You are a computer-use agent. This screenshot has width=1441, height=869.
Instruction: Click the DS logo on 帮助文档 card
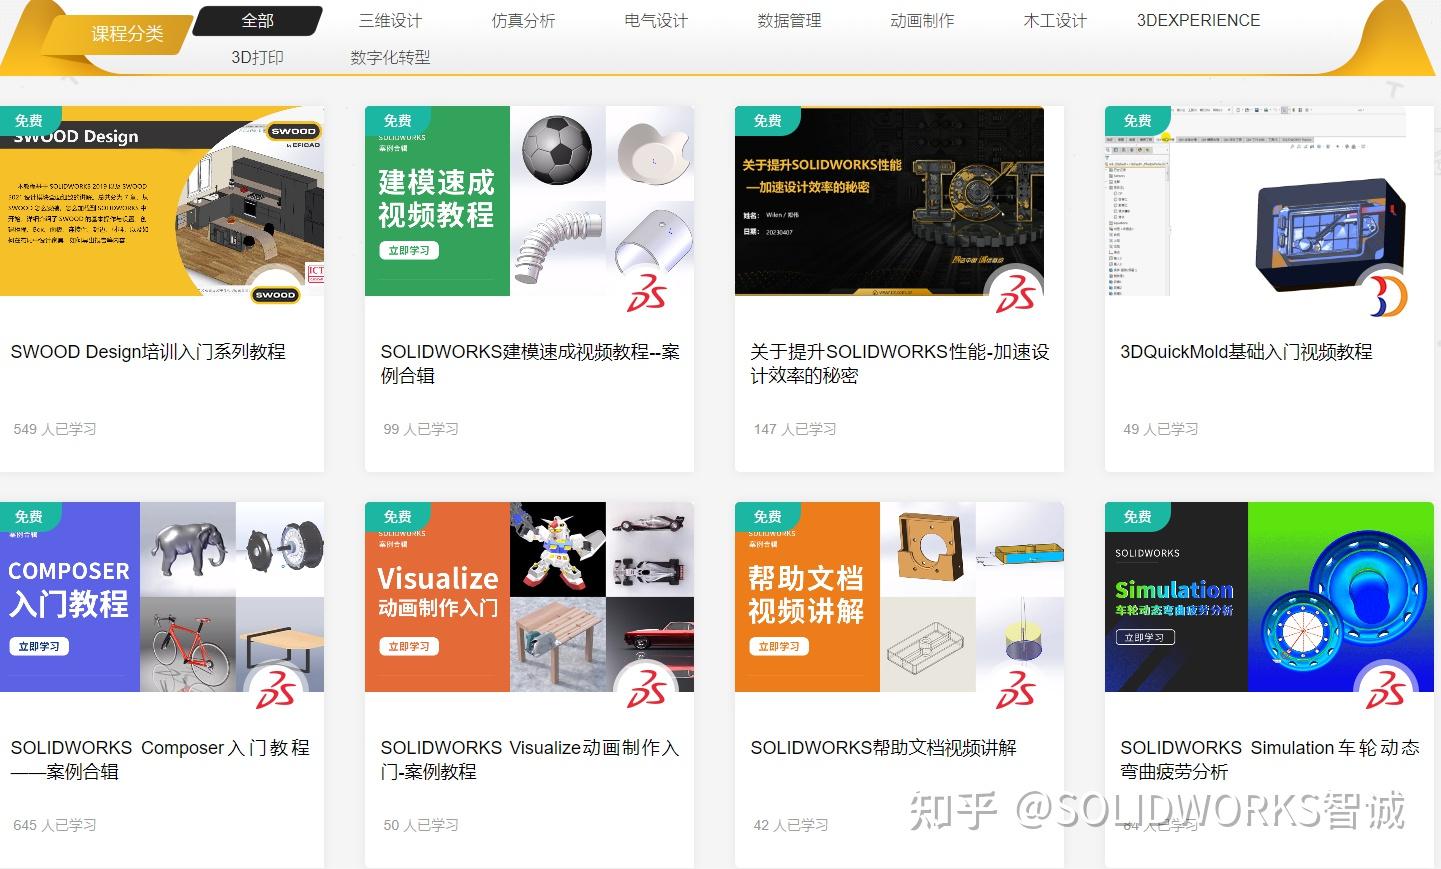(1016, 690)
